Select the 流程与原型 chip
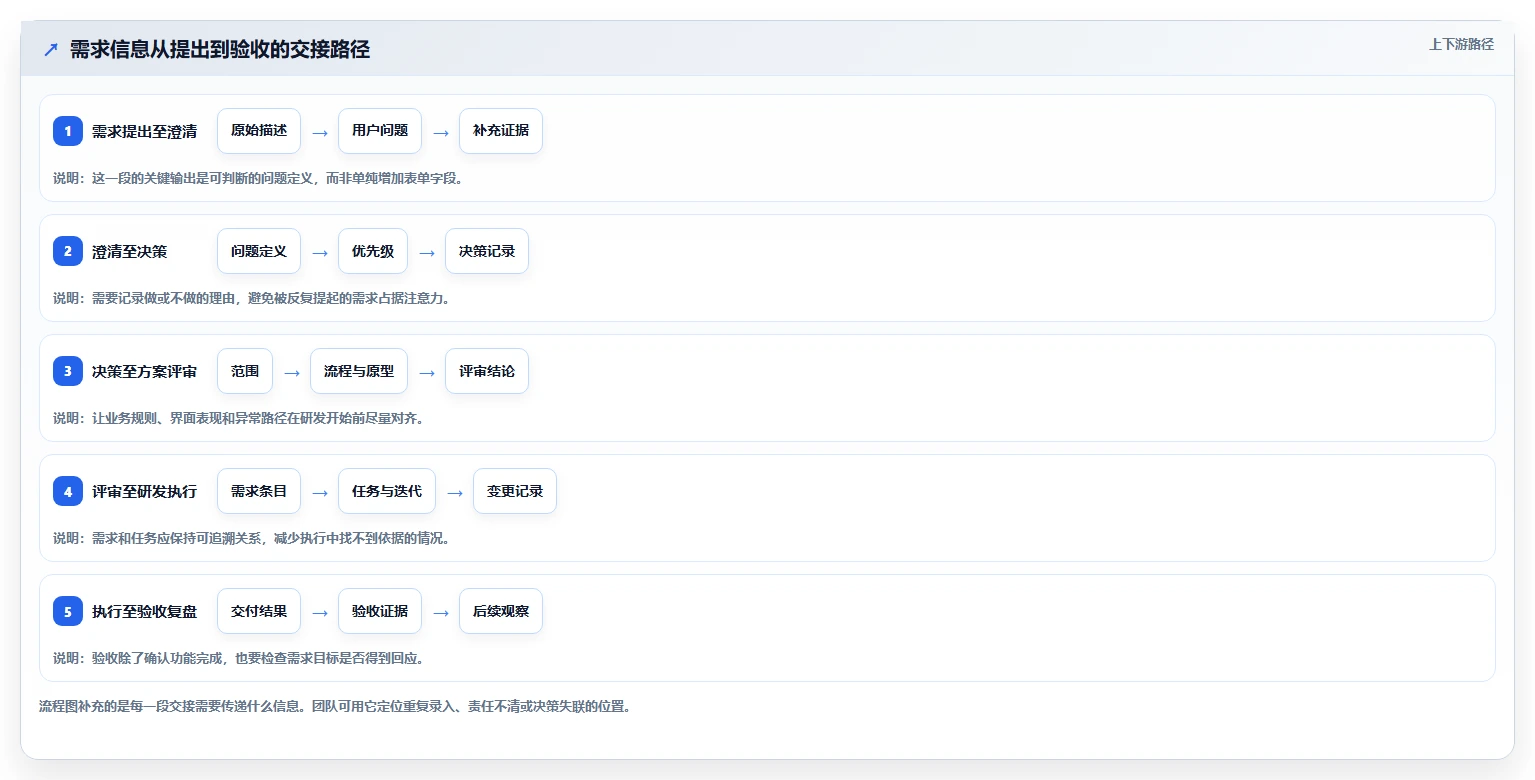This screenshot has height=780, width=1535. [359, 371]
